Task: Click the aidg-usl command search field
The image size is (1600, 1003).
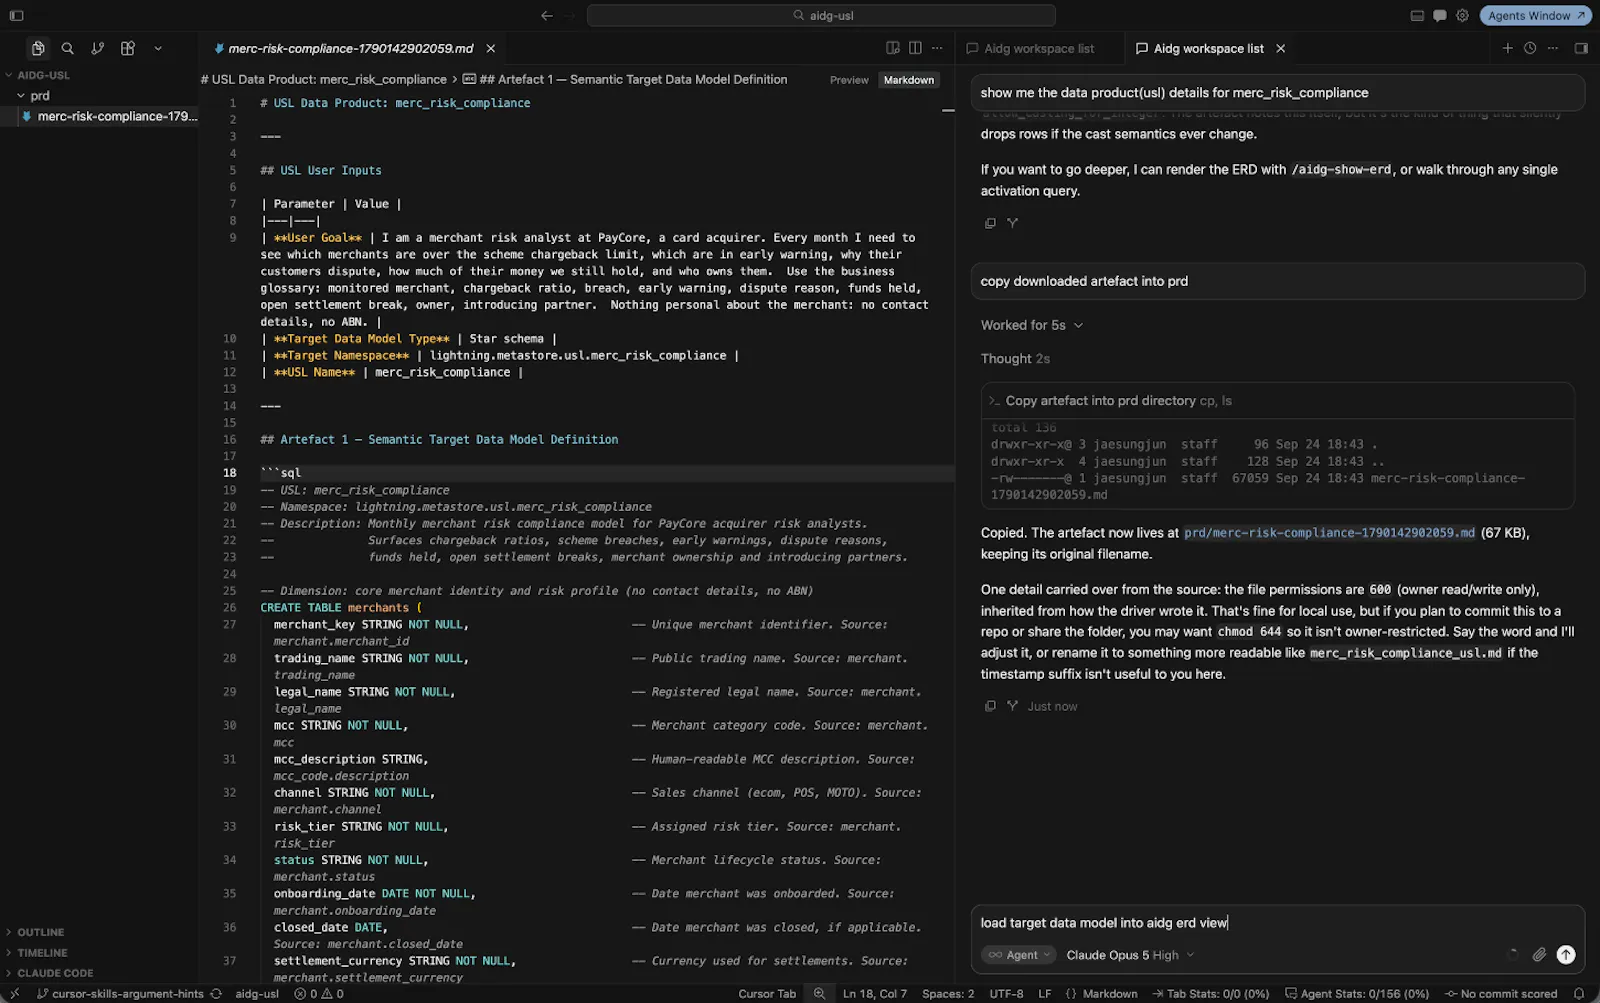Action: (x=821, y=15)
